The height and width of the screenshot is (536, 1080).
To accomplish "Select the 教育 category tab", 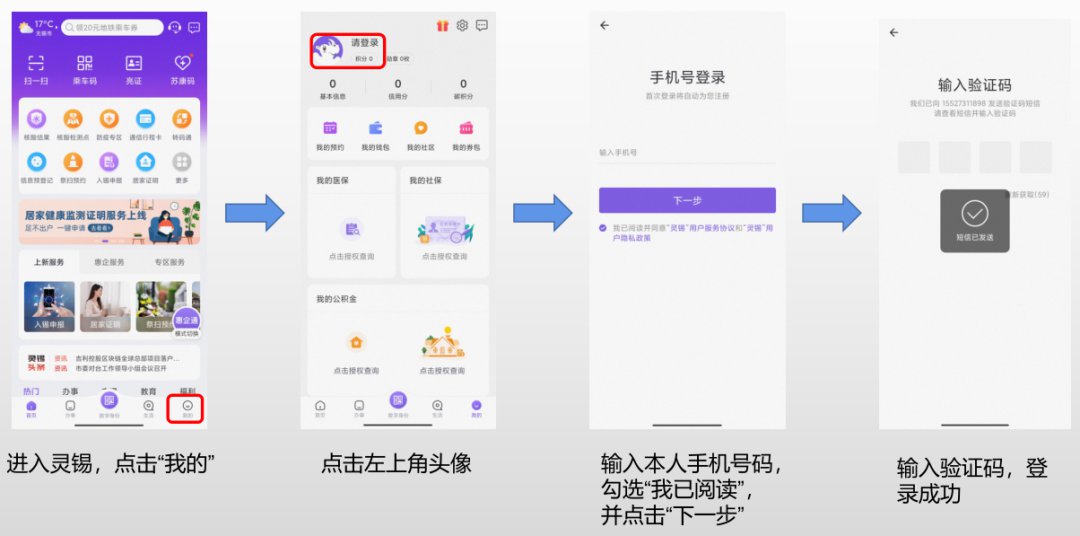I will coord(149,391).
